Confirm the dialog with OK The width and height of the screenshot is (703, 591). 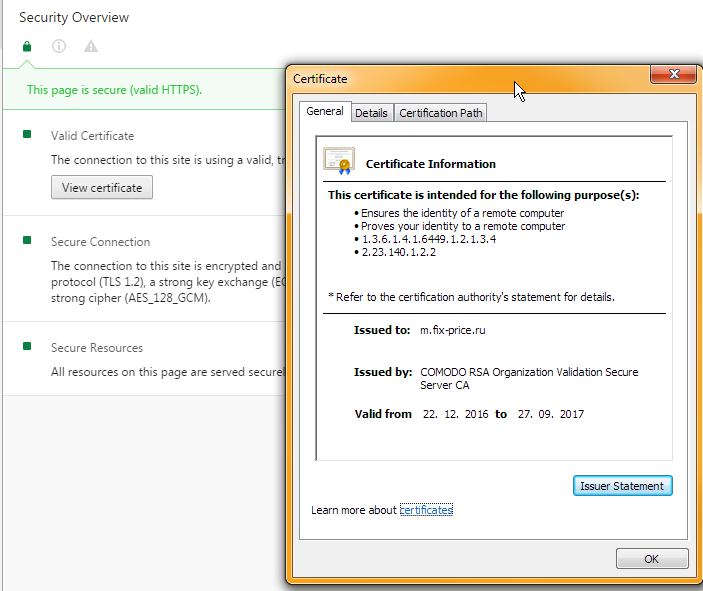click(x=652, y=559)
